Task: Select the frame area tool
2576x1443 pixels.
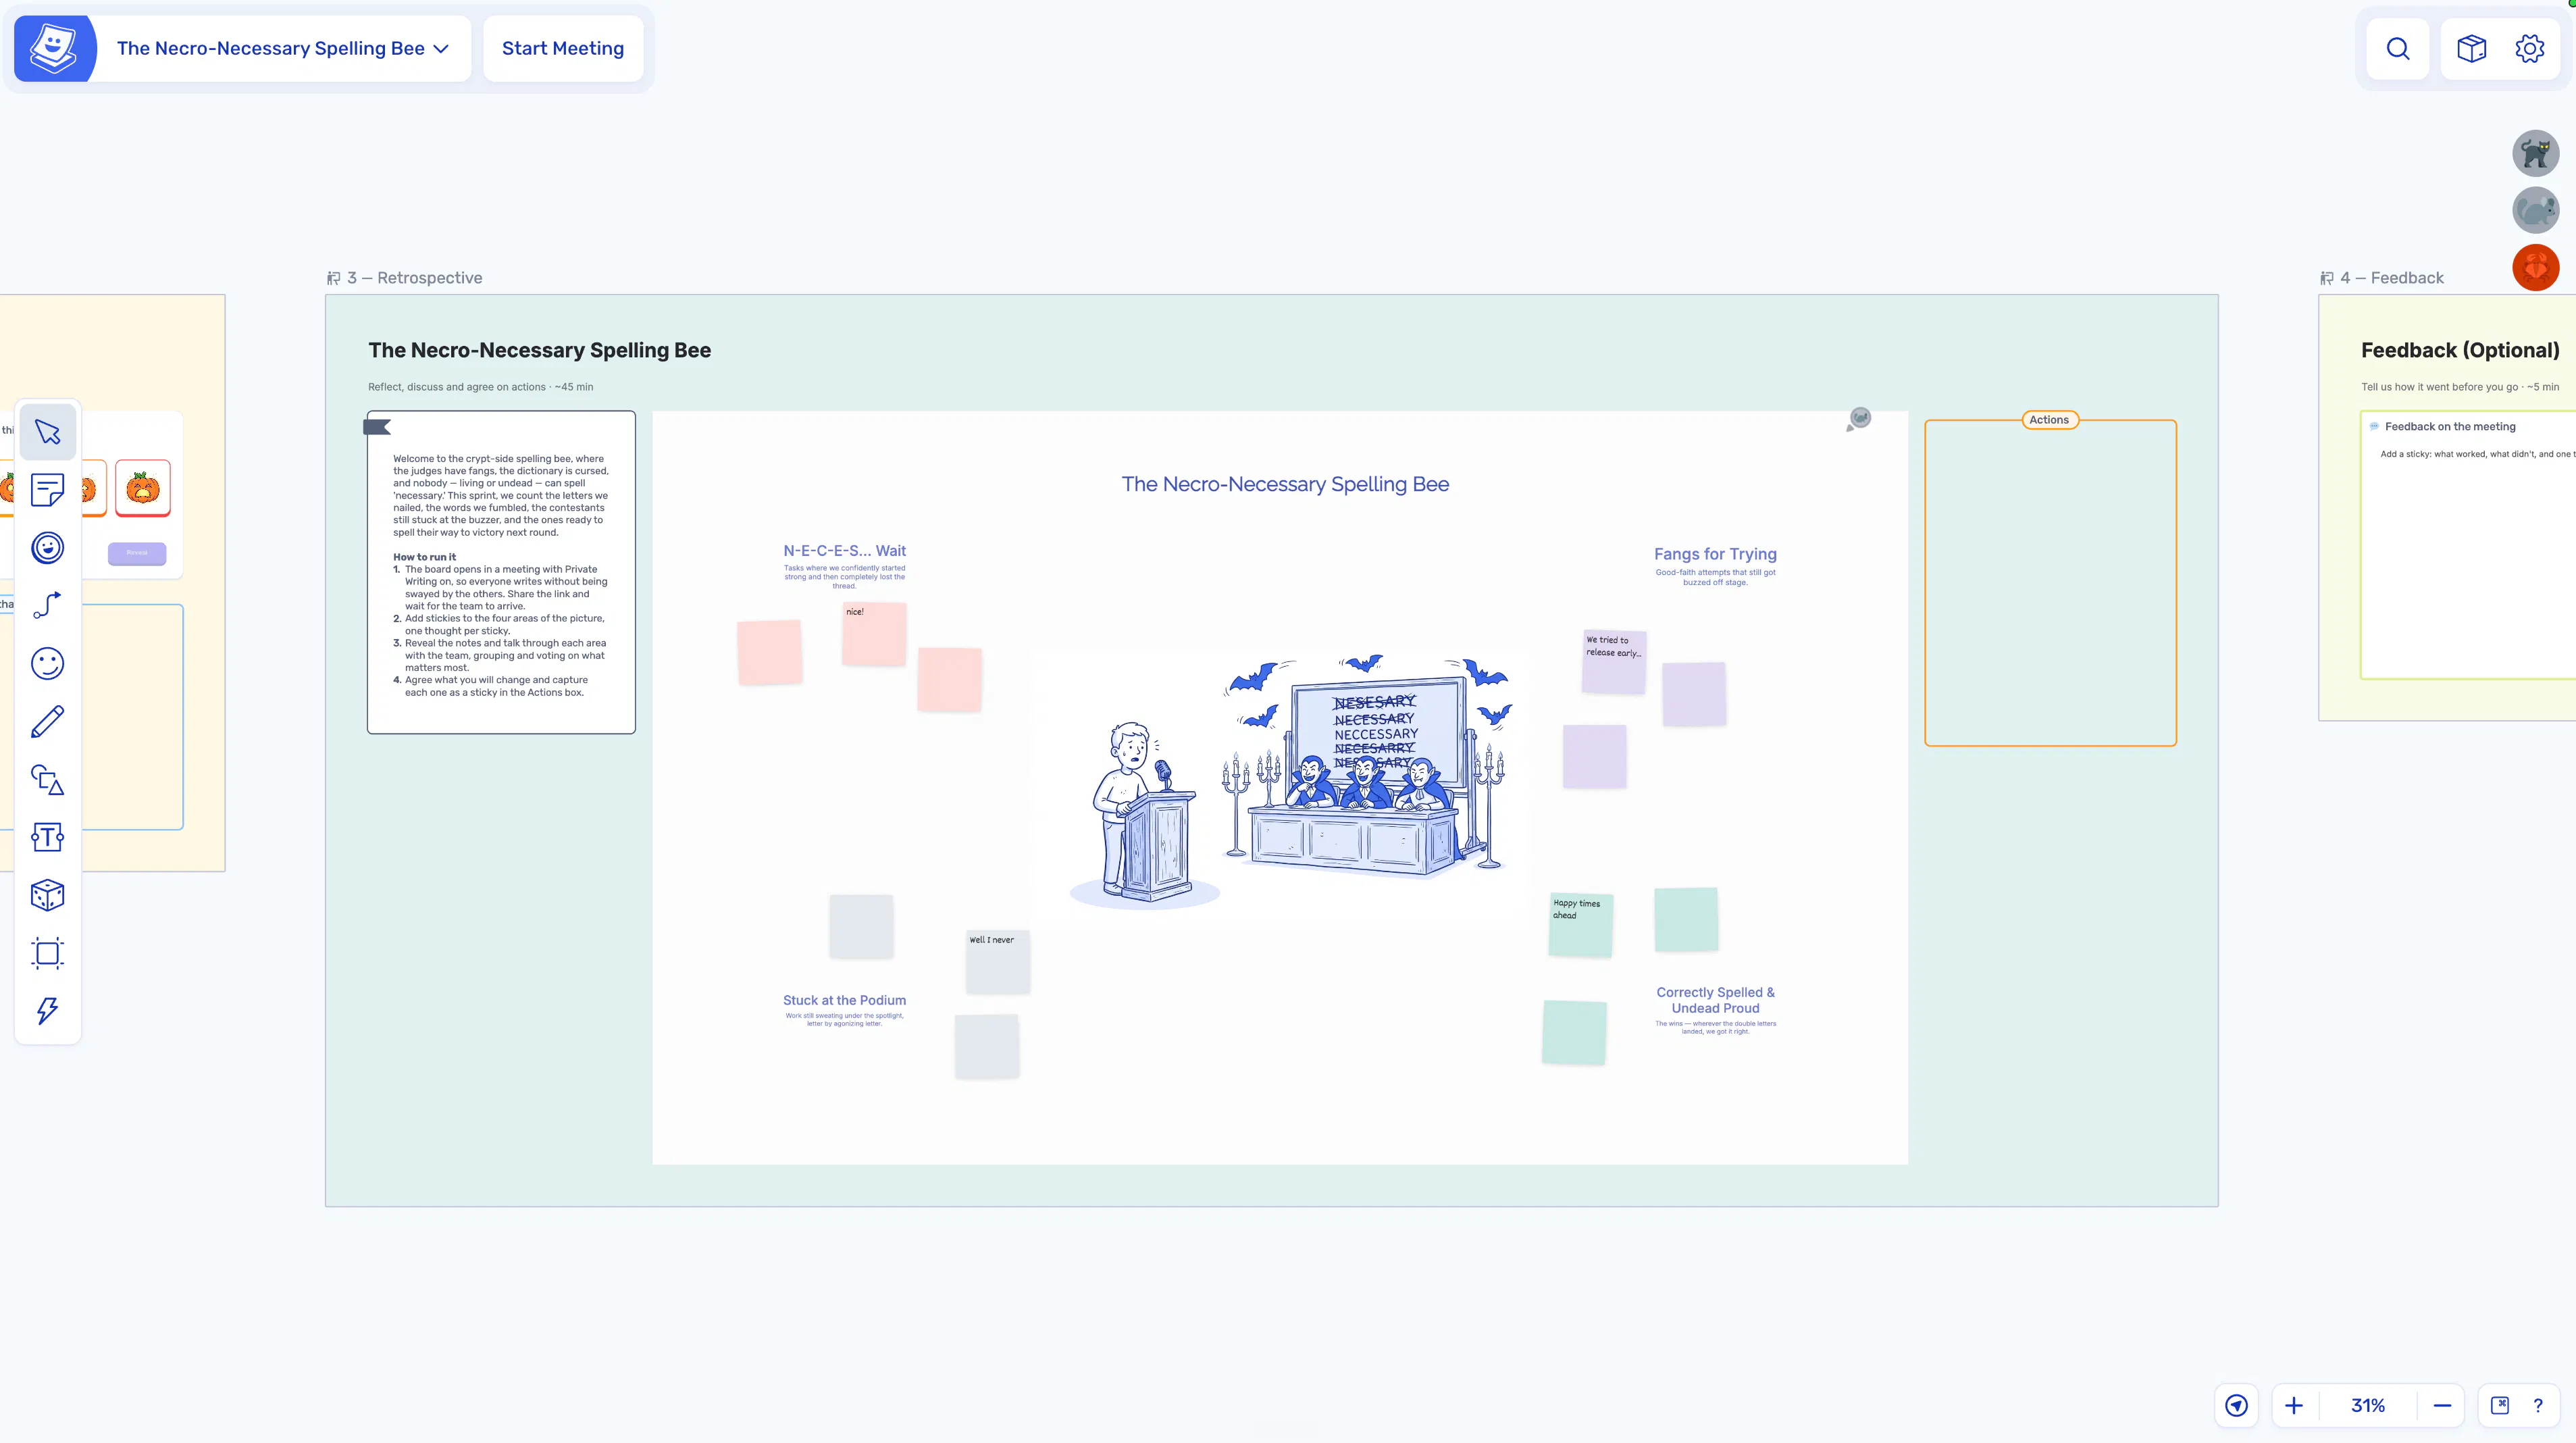Action: click(x=47, y=953)
